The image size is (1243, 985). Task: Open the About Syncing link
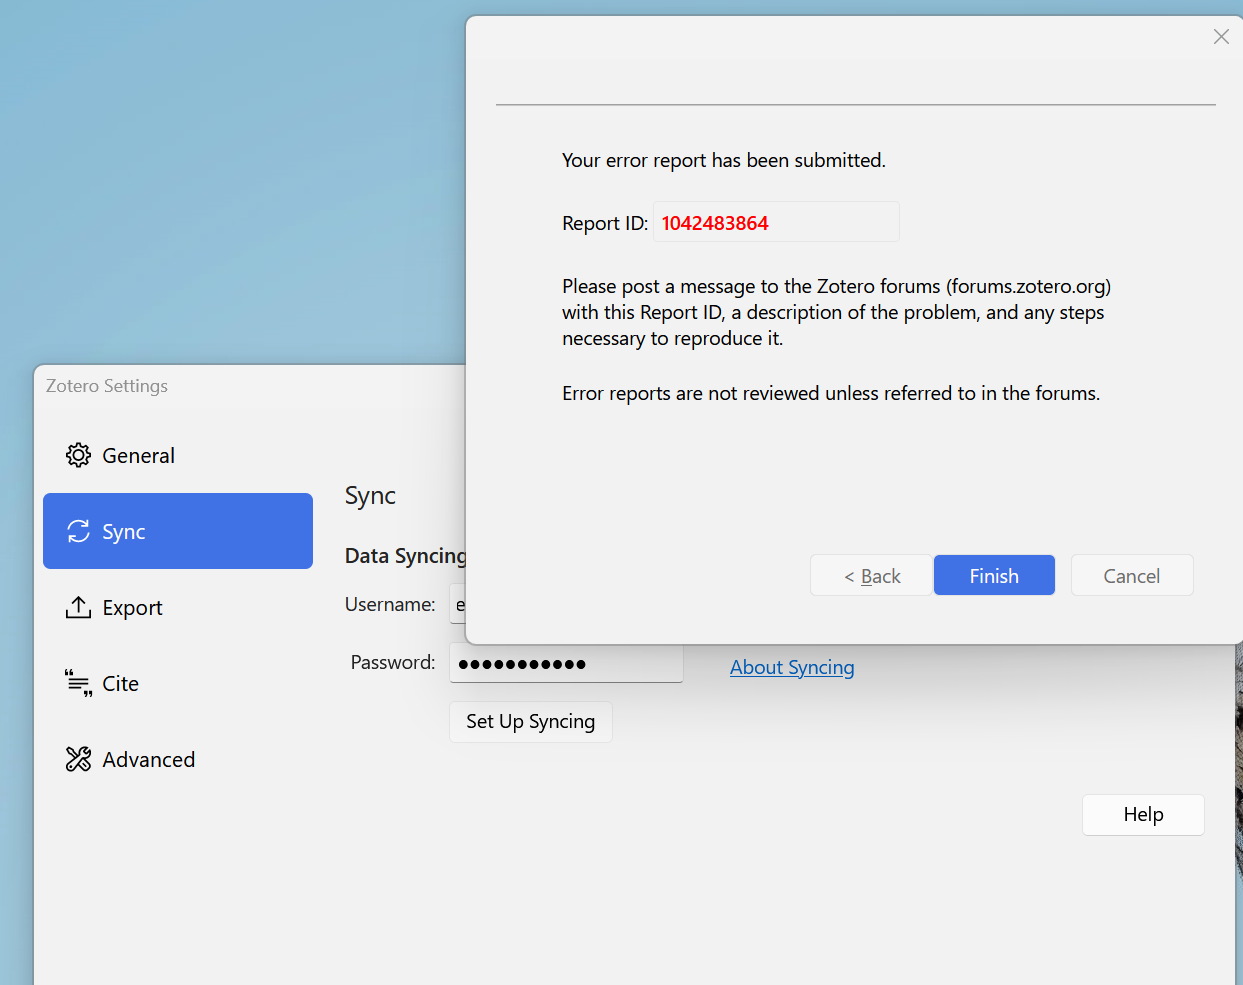[x=792, y=667]
